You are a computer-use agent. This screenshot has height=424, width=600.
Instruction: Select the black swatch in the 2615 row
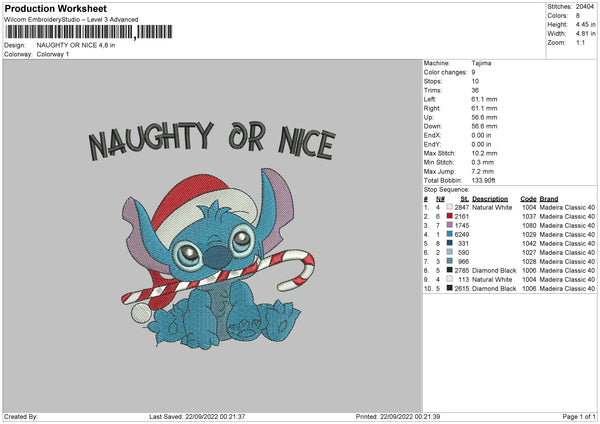click(x=449, y=288)
